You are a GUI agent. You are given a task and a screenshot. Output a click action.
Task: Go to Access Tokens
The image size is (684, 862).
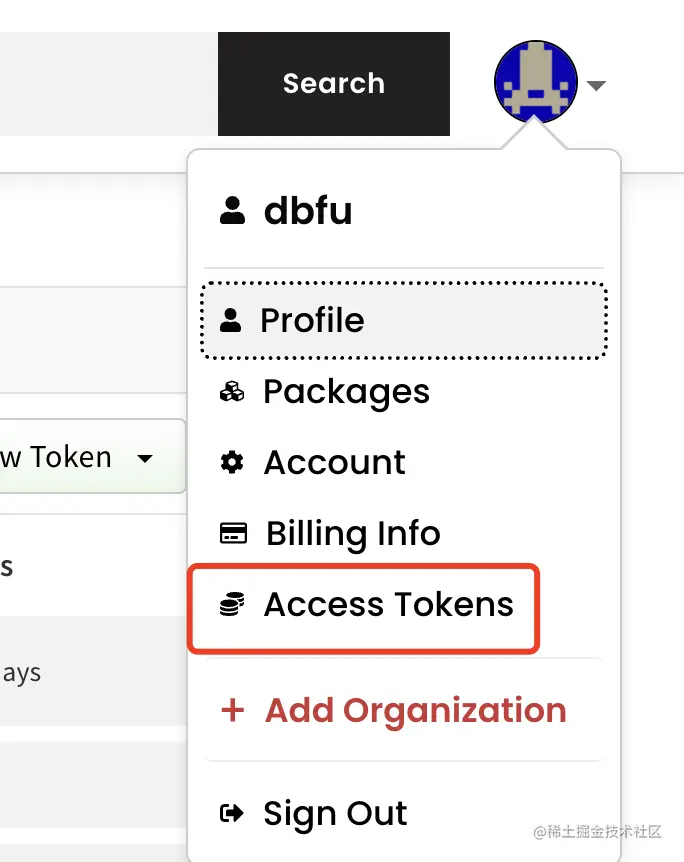click(363, 605)
